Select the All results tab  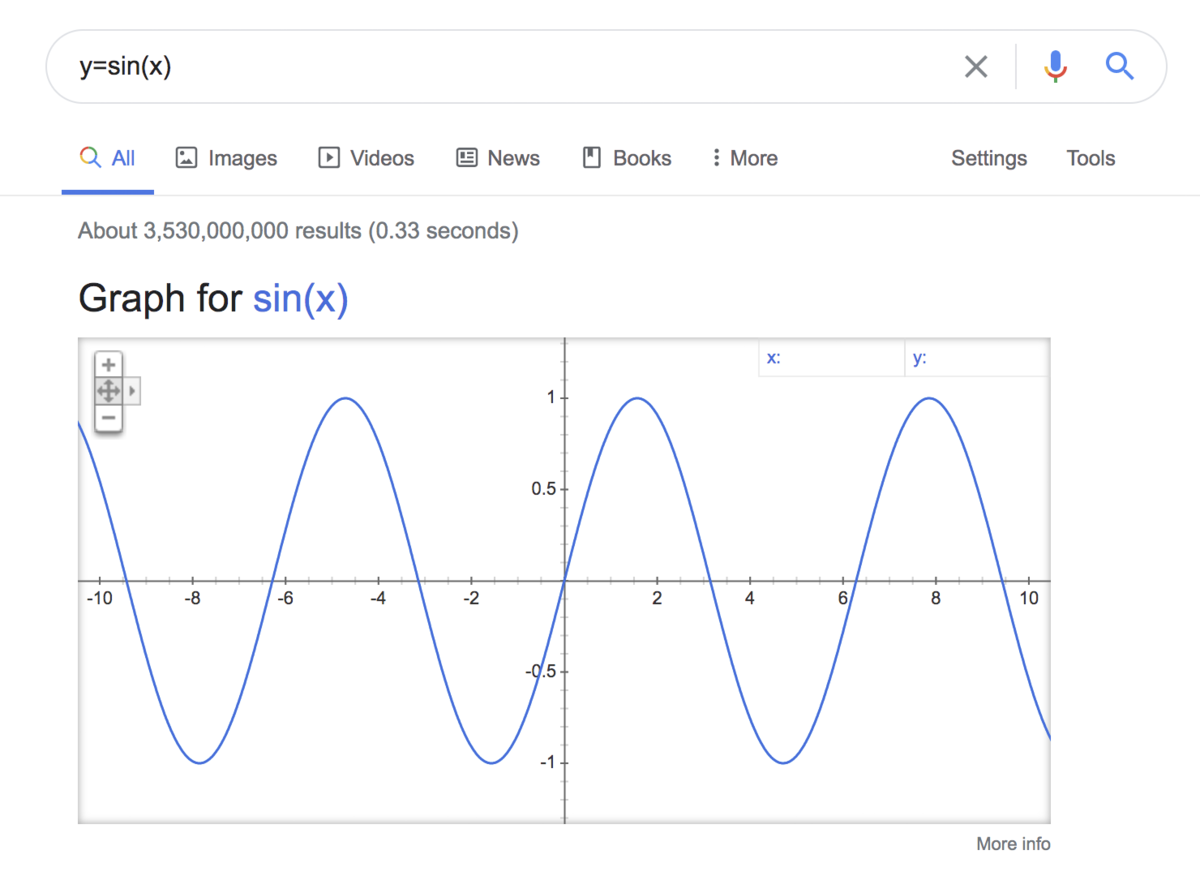coord(107,157)
